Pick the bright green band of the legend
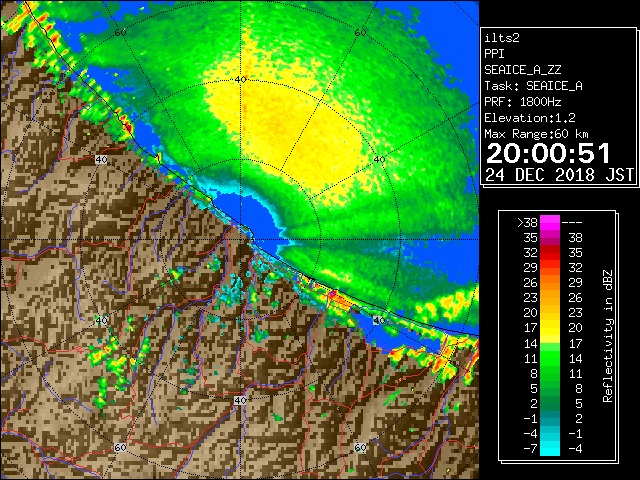The width and height of the screenshot is (640, 480). pos(550,358)
